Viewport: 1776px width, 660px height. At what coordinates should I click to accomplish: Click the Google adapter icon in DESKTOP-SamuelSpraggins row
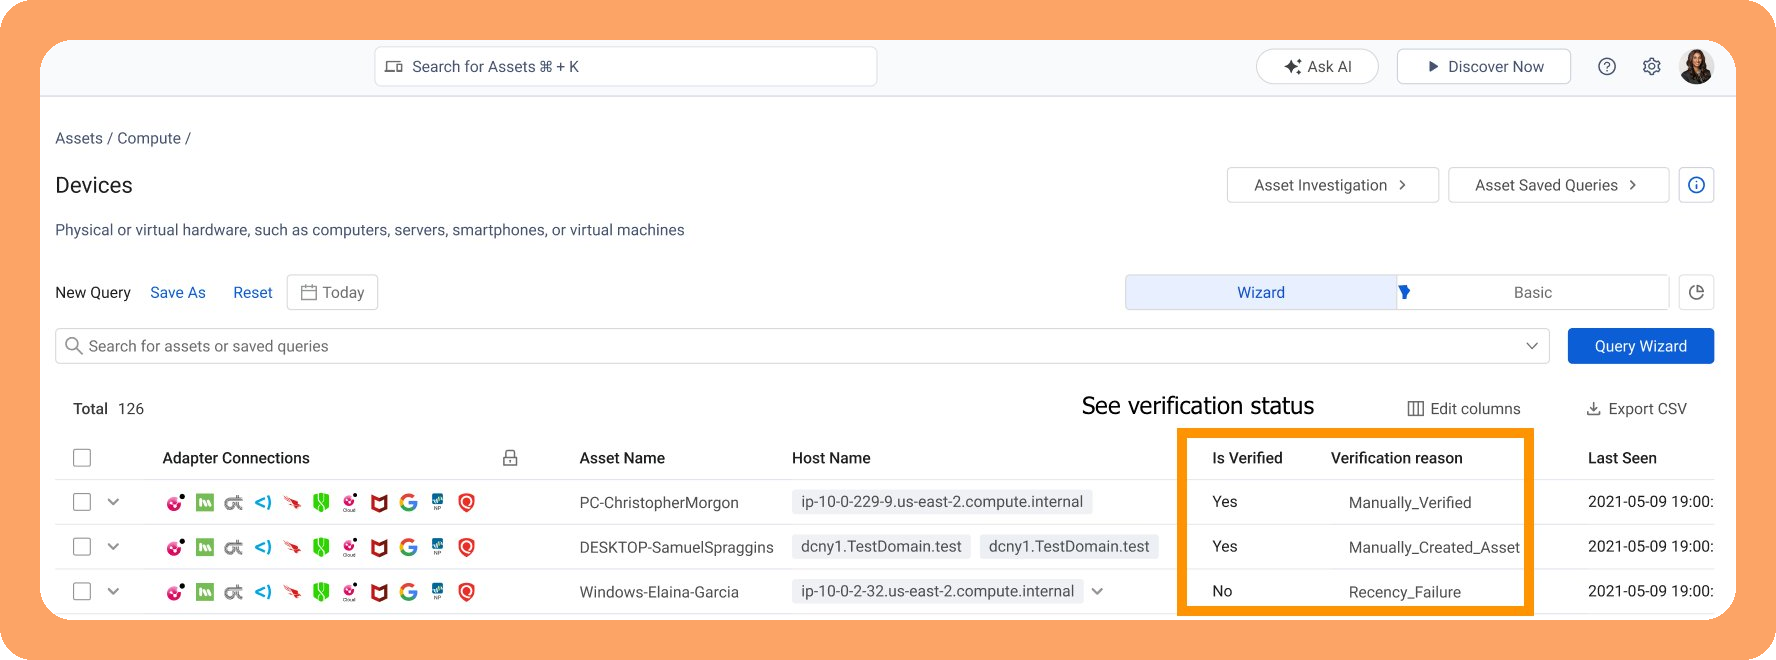tap(408, 548)
